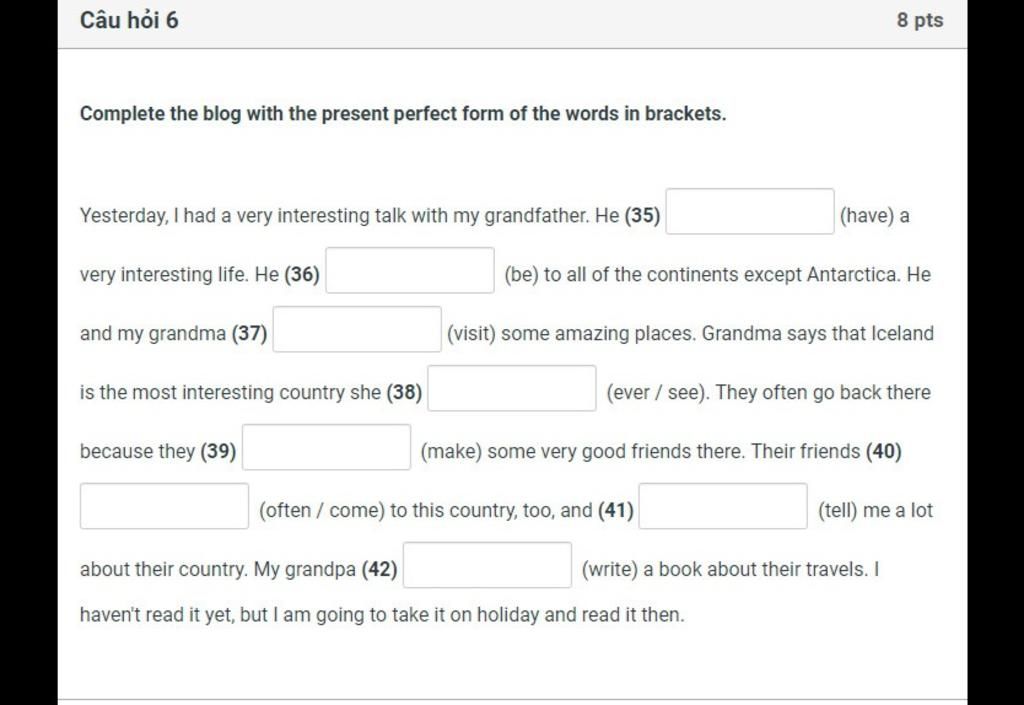Click the "Câu hỏi 6" question heading
Image resolution: width=1024 pixels, height=705 pixels.
(x=129, y=20)
